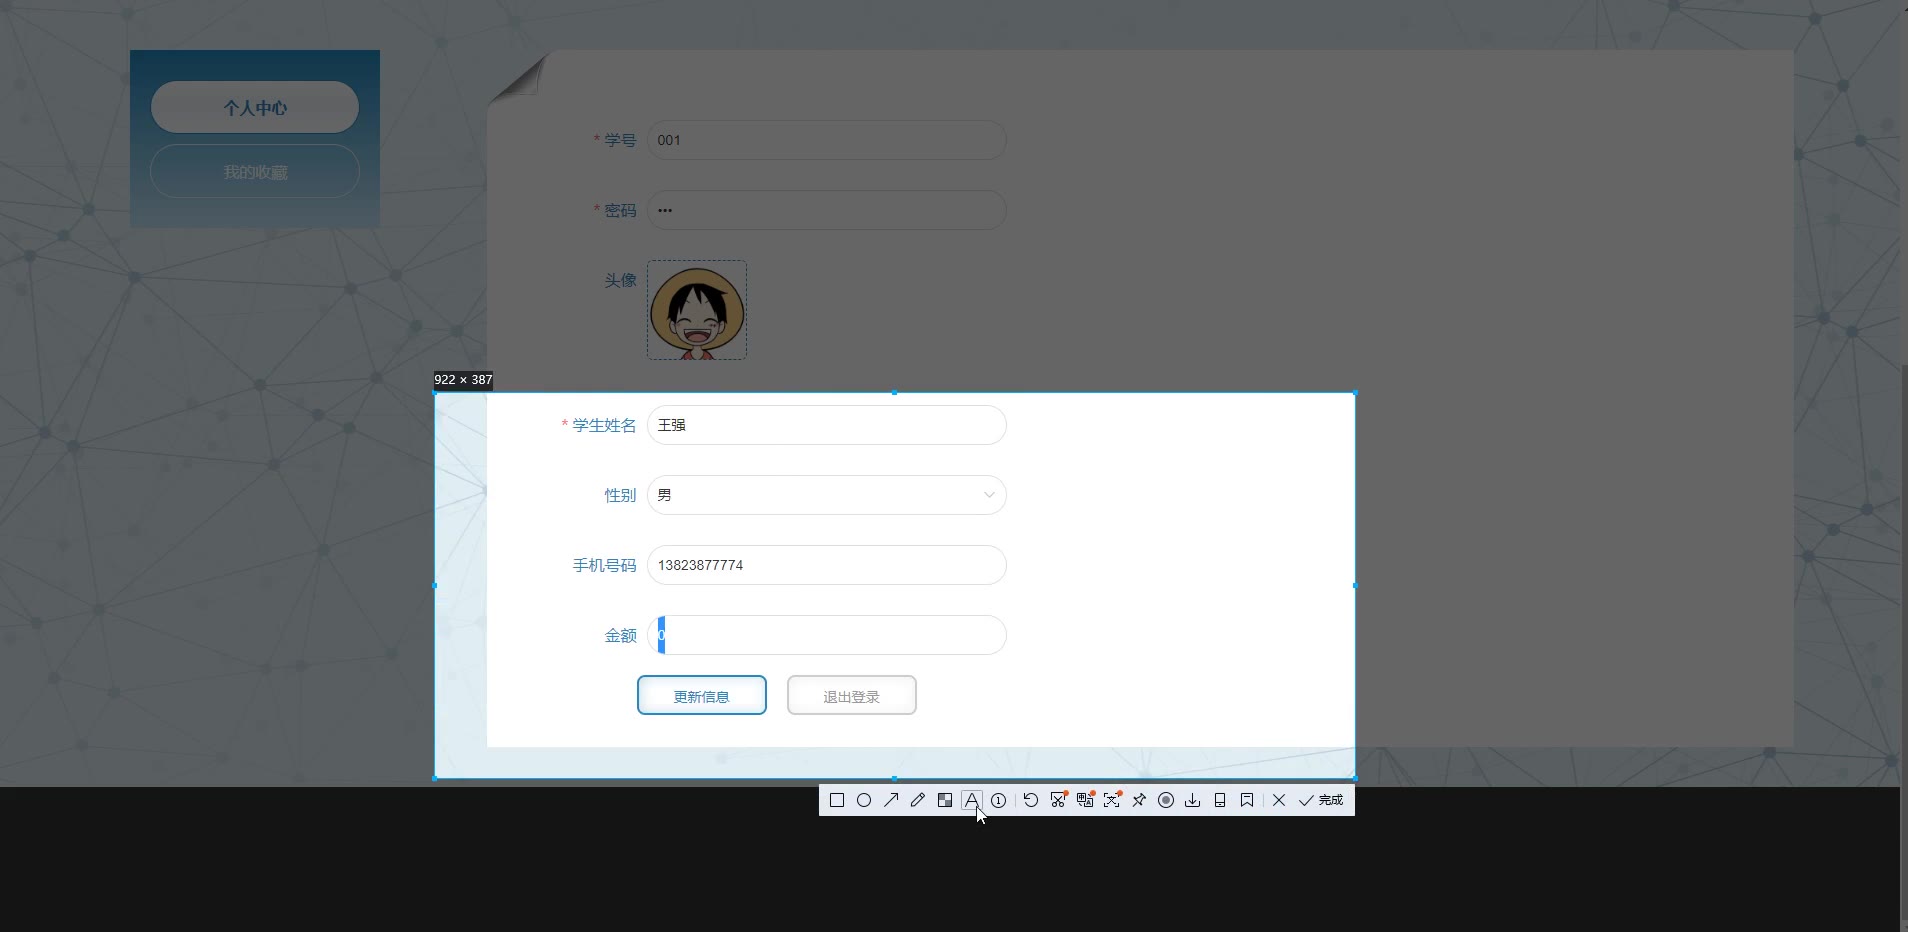The image size is (1908, 932).
Task: Select the pencil drawing tool
Action: (x=918, y=800)
